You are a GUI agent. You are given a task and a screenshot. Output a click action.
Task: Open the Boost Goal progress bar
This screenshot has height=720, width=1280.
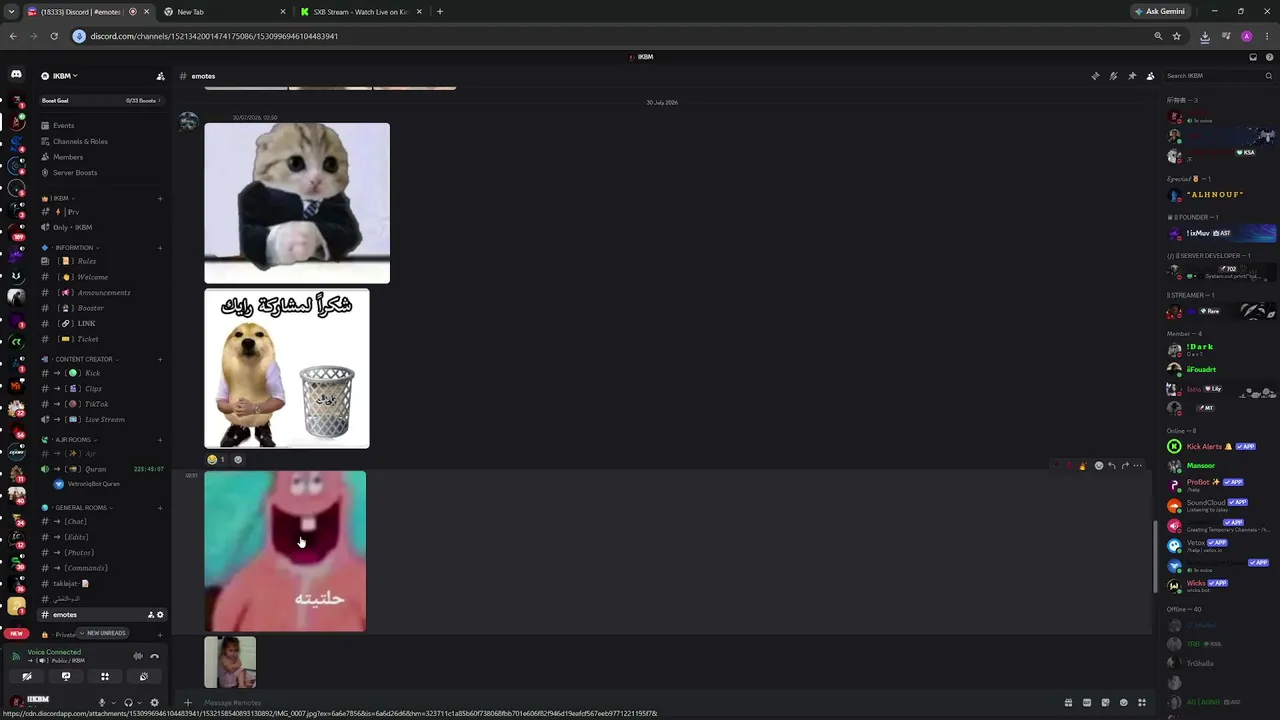100,101
